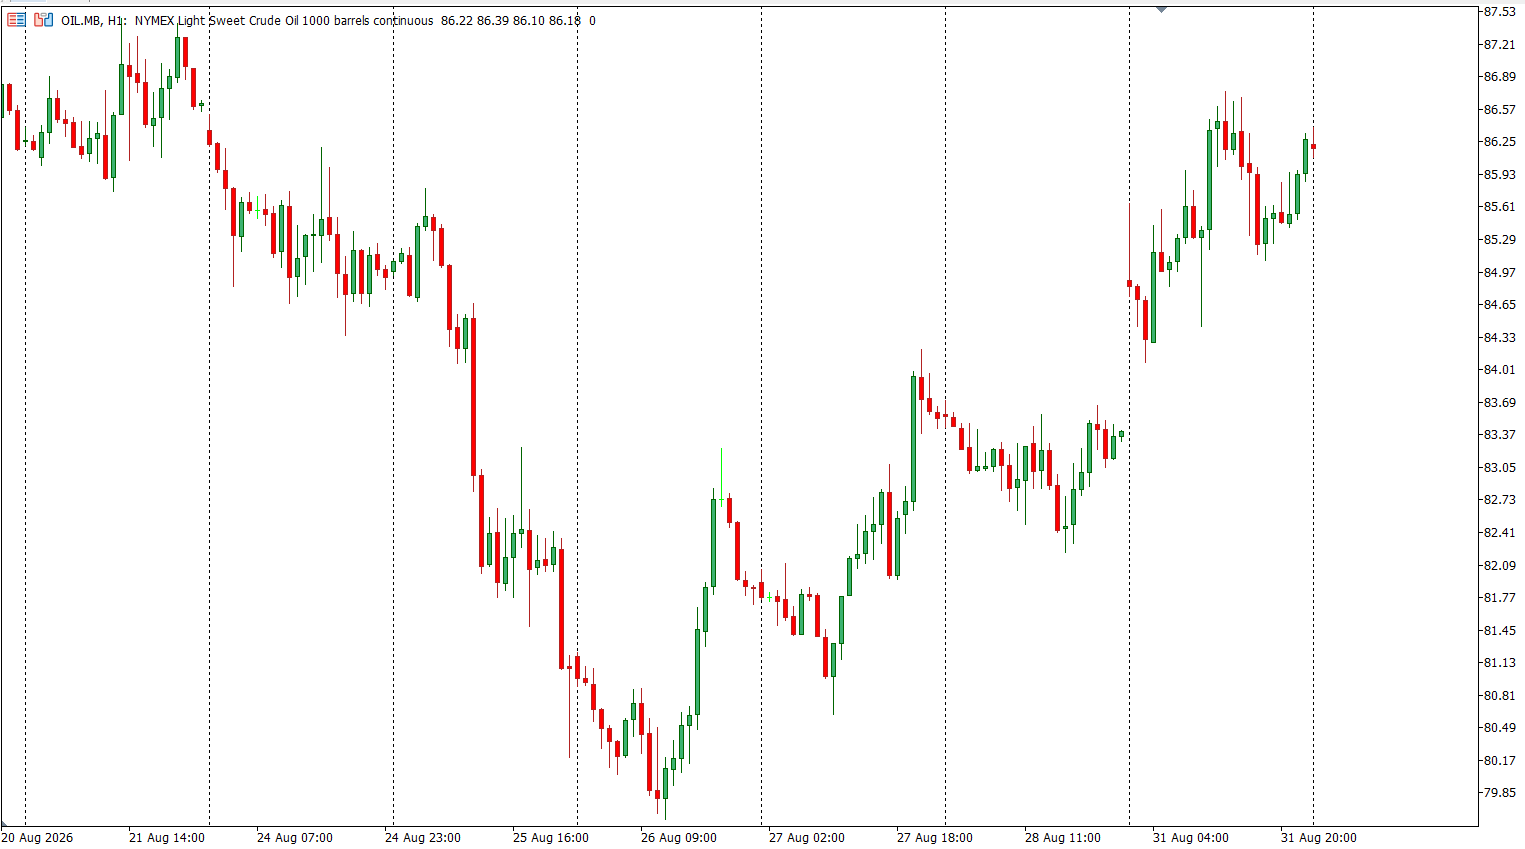Select the last red candle near 86.25
The image size is (1525, 849).
click(1313, 146)
